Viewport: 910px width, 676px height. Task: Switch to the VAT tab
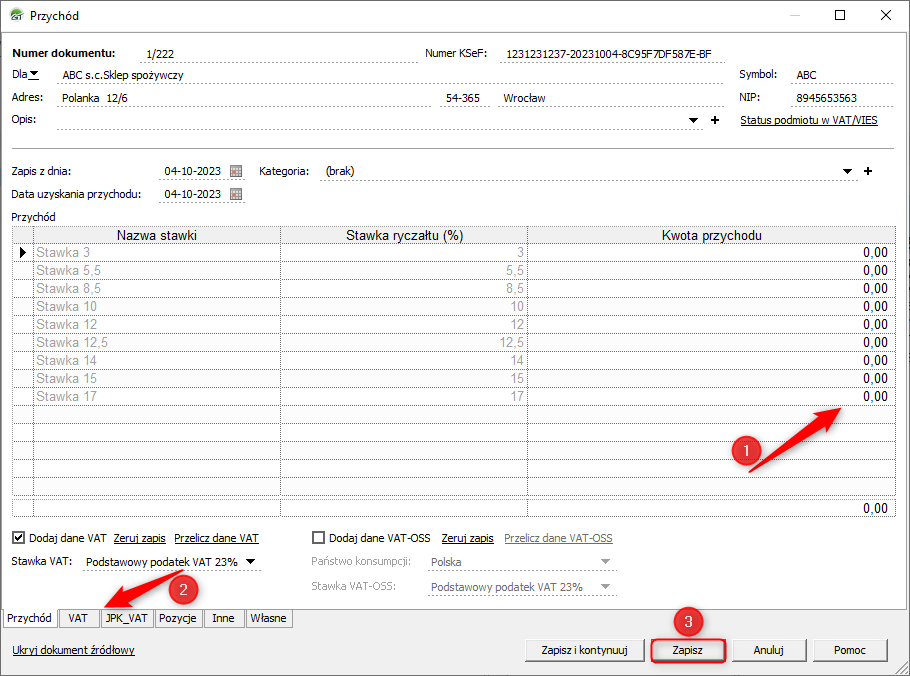pos(78,619)
